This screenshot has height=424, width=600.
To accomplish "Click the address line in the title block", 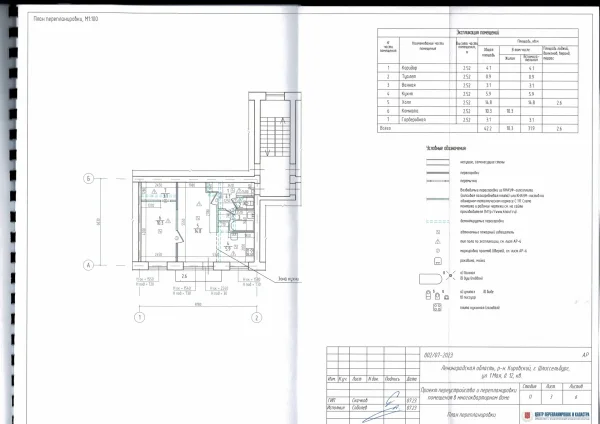I will (x=505, y=372).
